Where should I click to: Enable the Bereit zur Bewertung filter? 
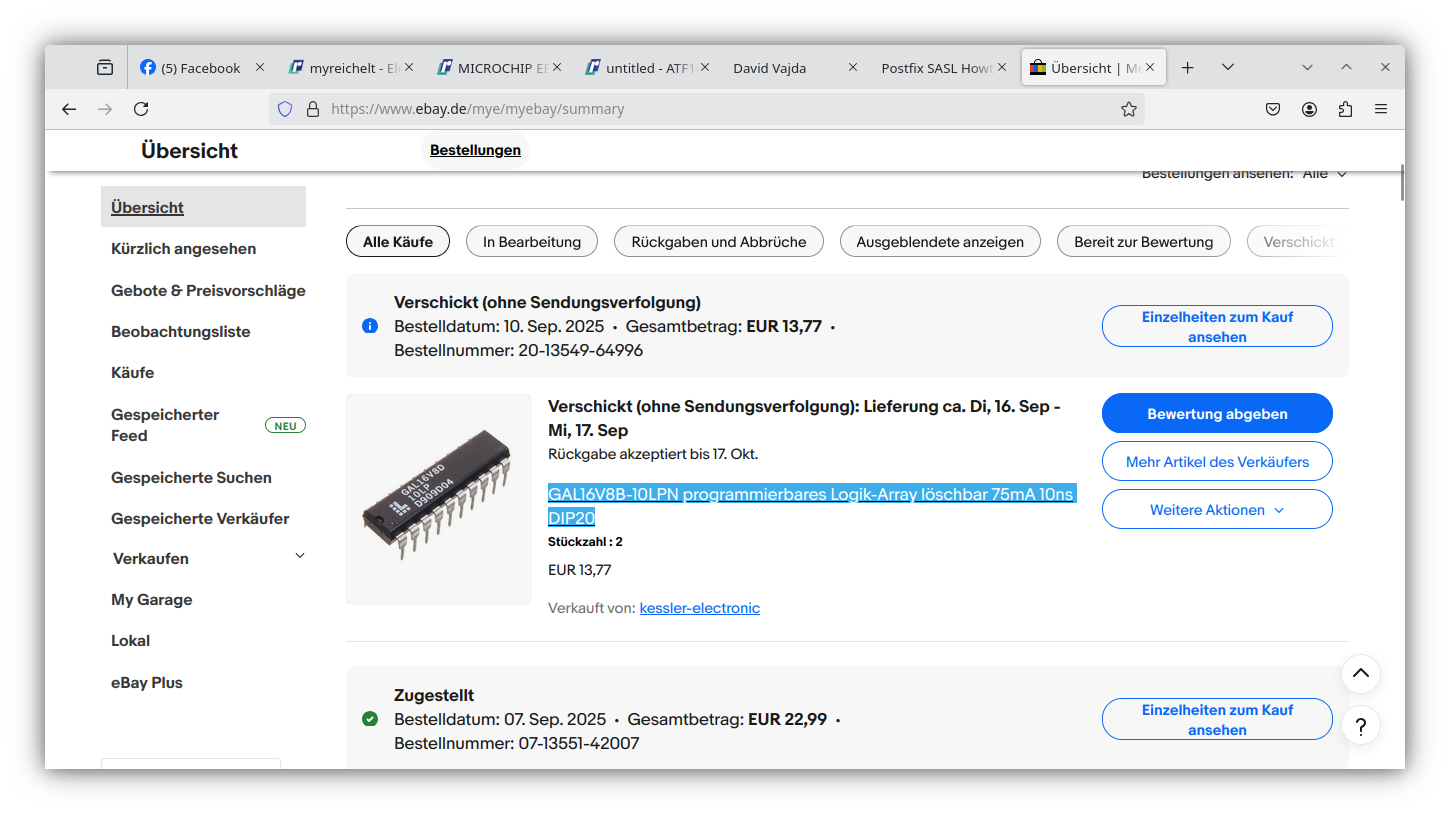pyautogui.click(x=1143, y=241)
